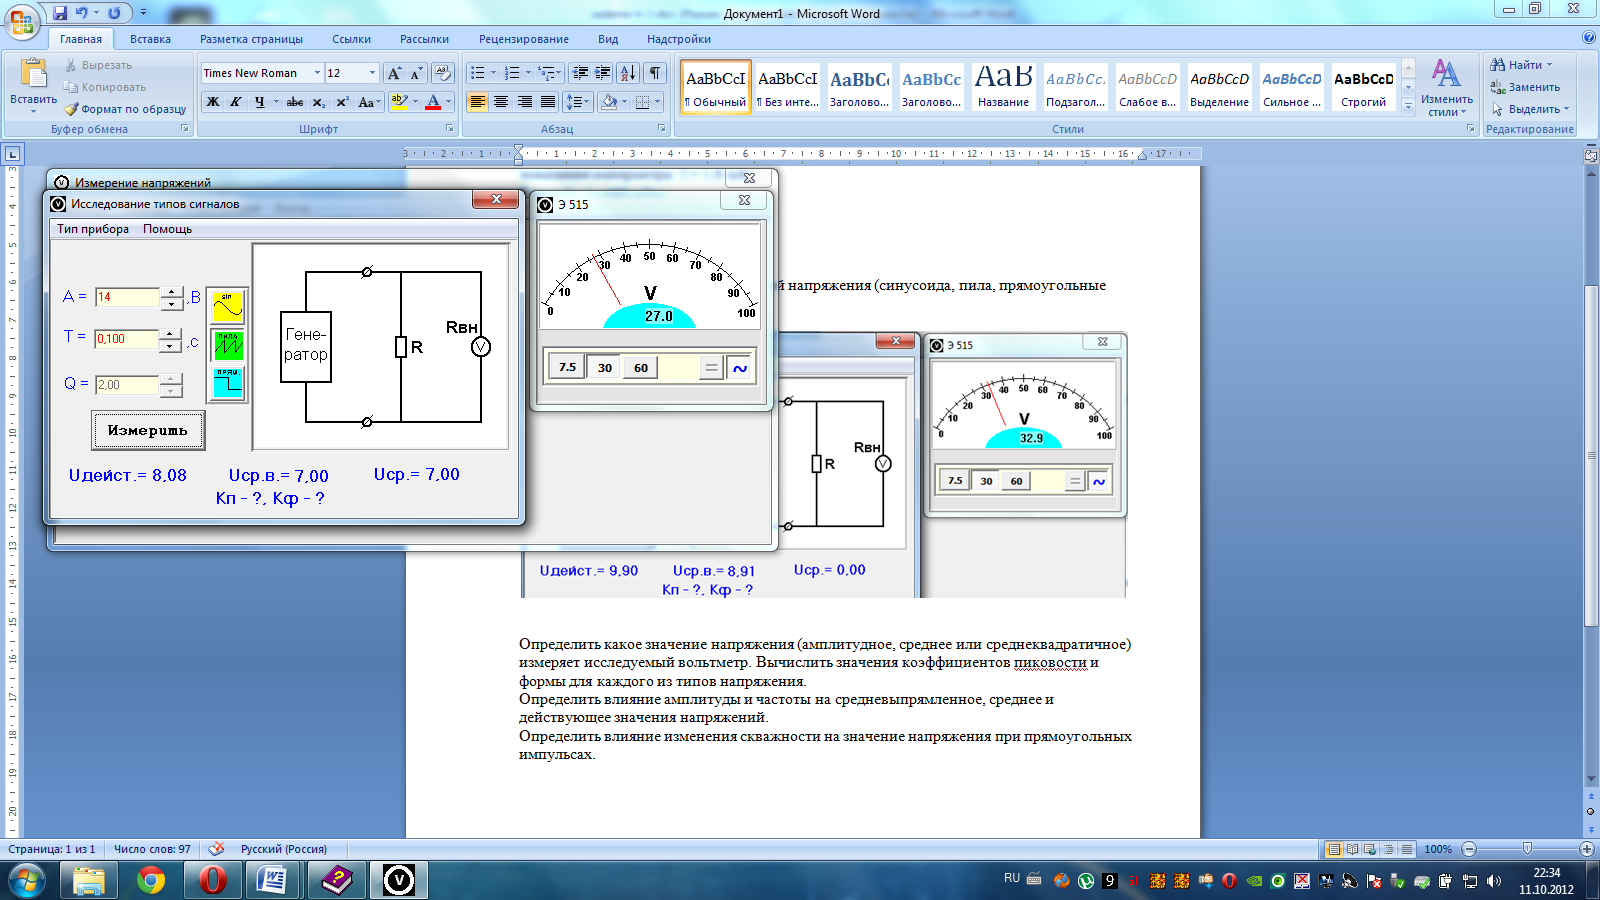1600x900 pixels.
Task: Click the amplitude A input field
Action: (127, 297)
